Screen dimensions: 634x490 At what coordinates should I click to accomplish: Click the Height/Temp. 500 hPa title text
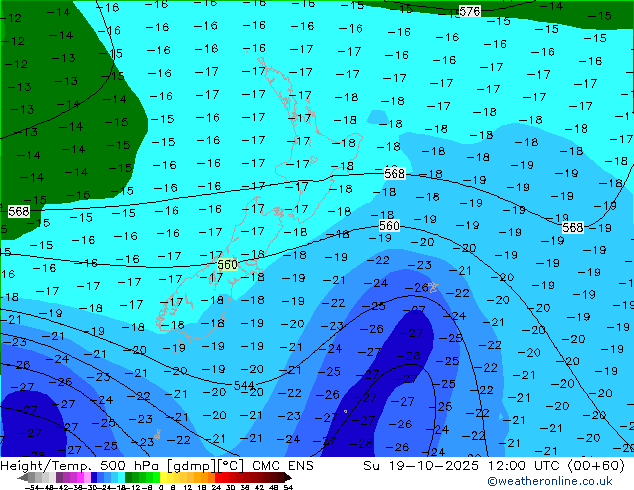[81, 466]
